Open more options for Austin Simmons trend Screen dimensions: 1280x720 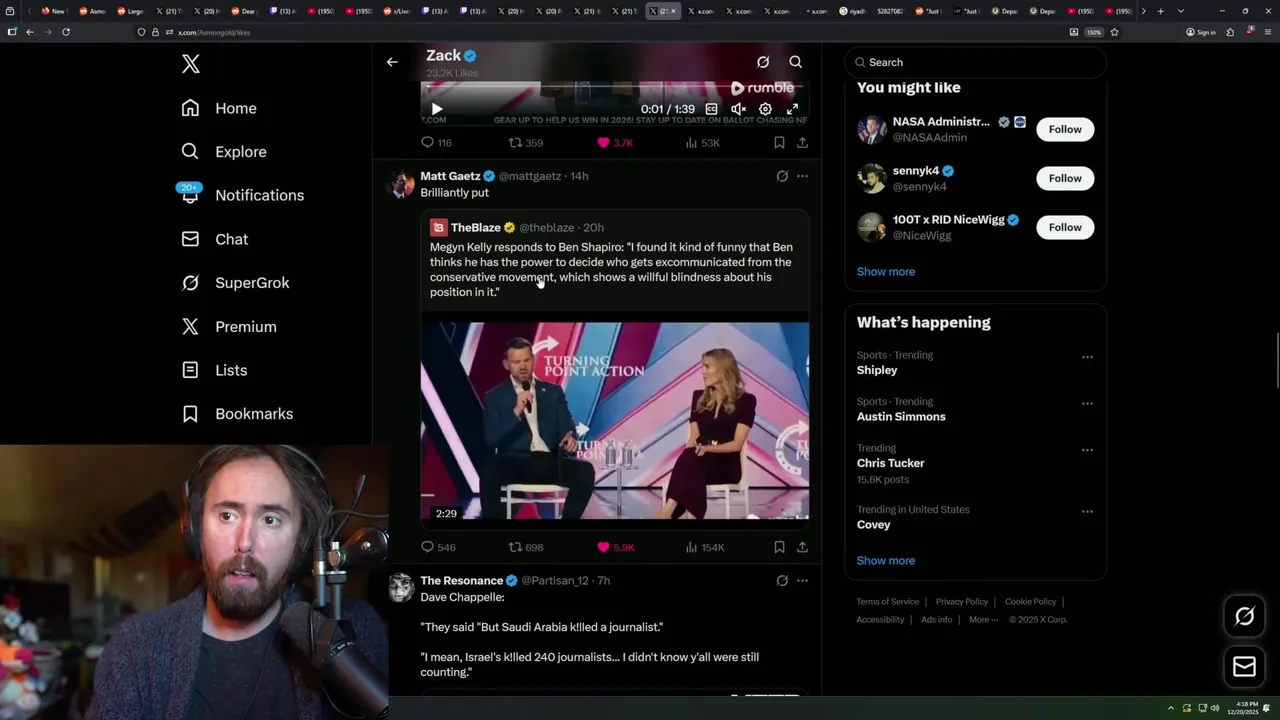coord(1087,404)
